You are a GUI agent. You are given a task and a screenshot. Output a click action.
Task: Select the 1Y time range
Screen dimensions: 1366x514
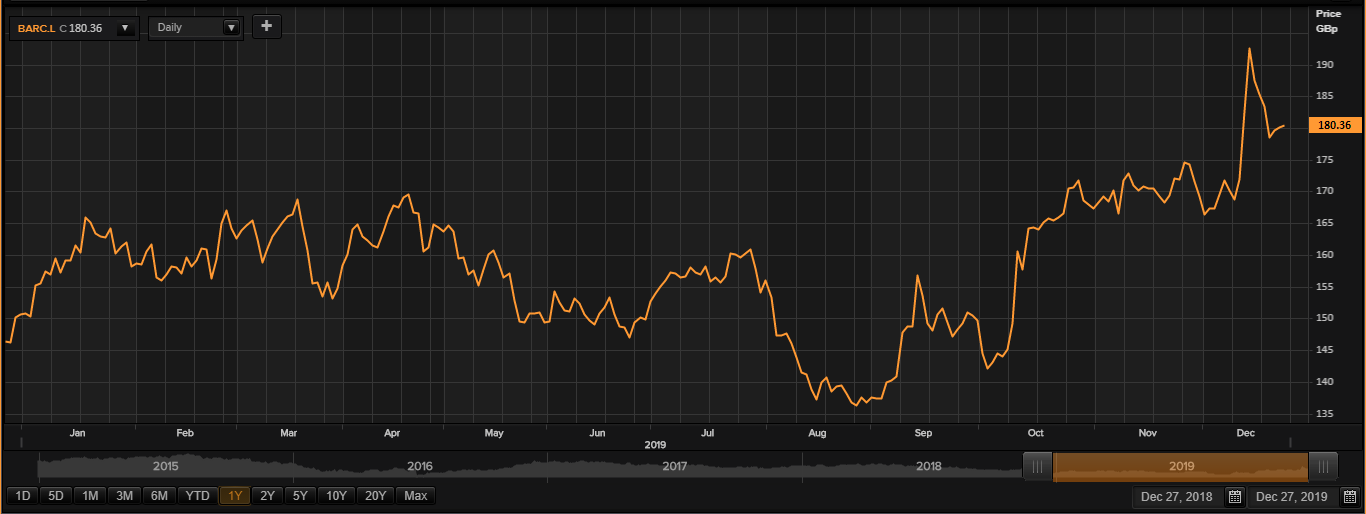coord(235,495)
